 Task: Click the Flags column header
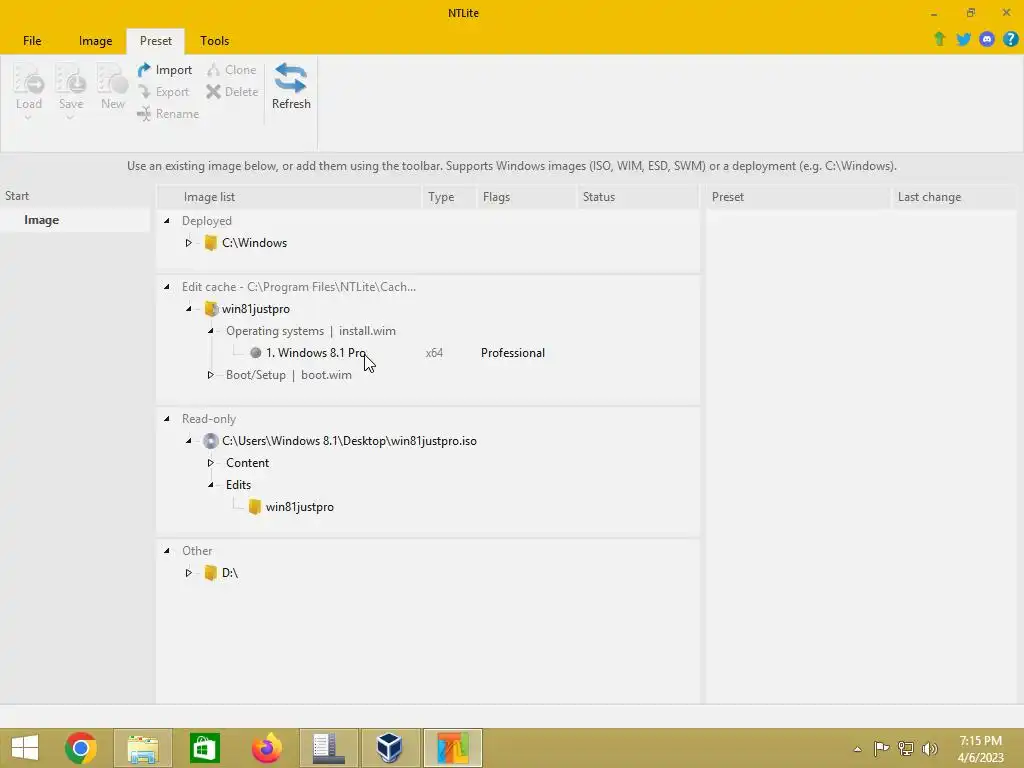(x=526, y=197)
